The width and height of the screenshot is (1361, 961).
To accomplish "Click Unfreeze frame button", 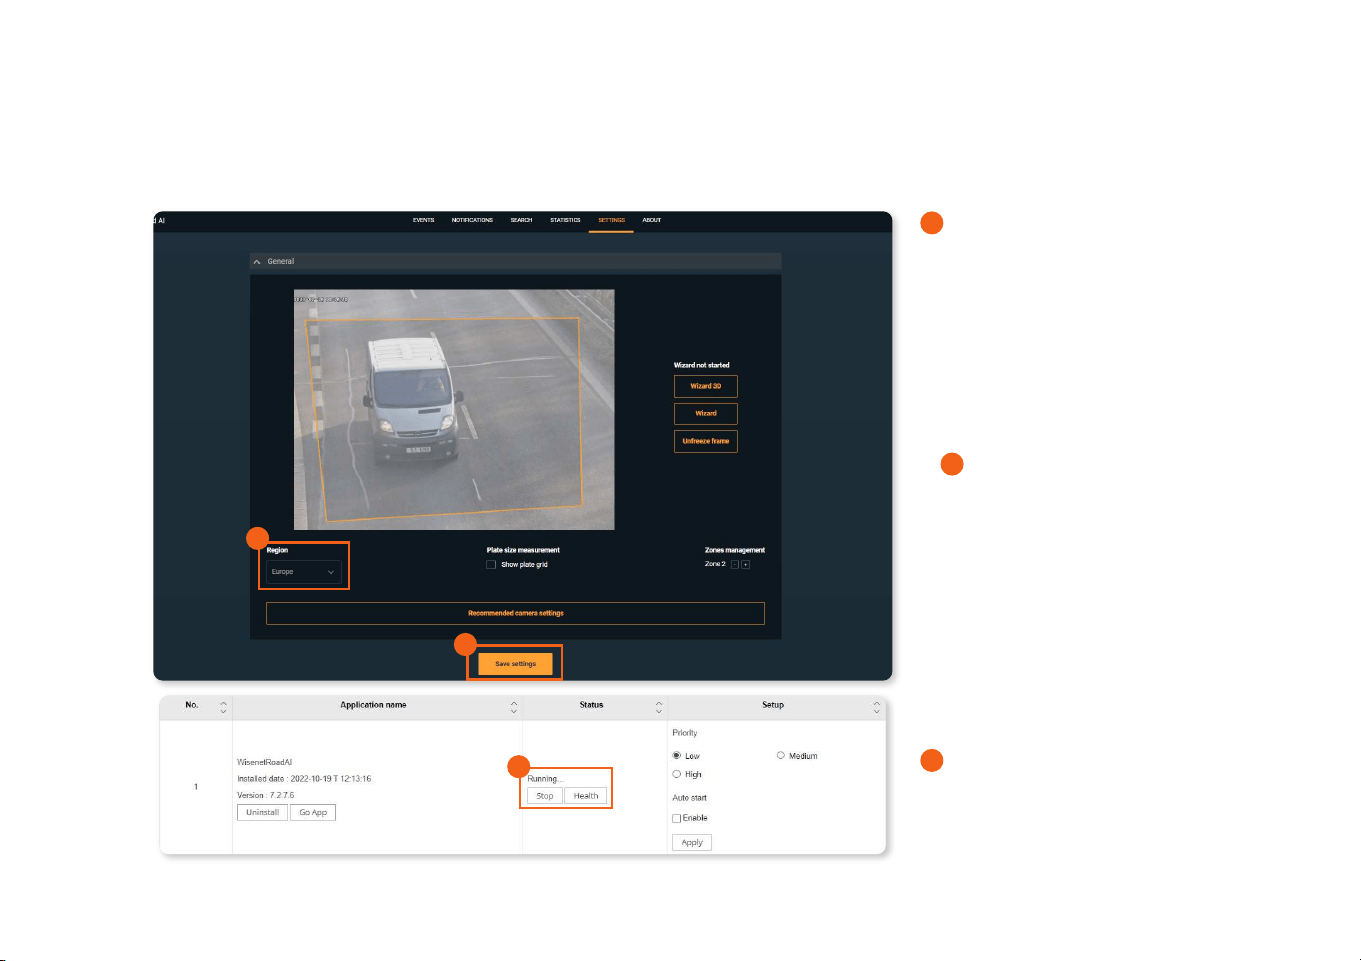I will coord(706,441).
